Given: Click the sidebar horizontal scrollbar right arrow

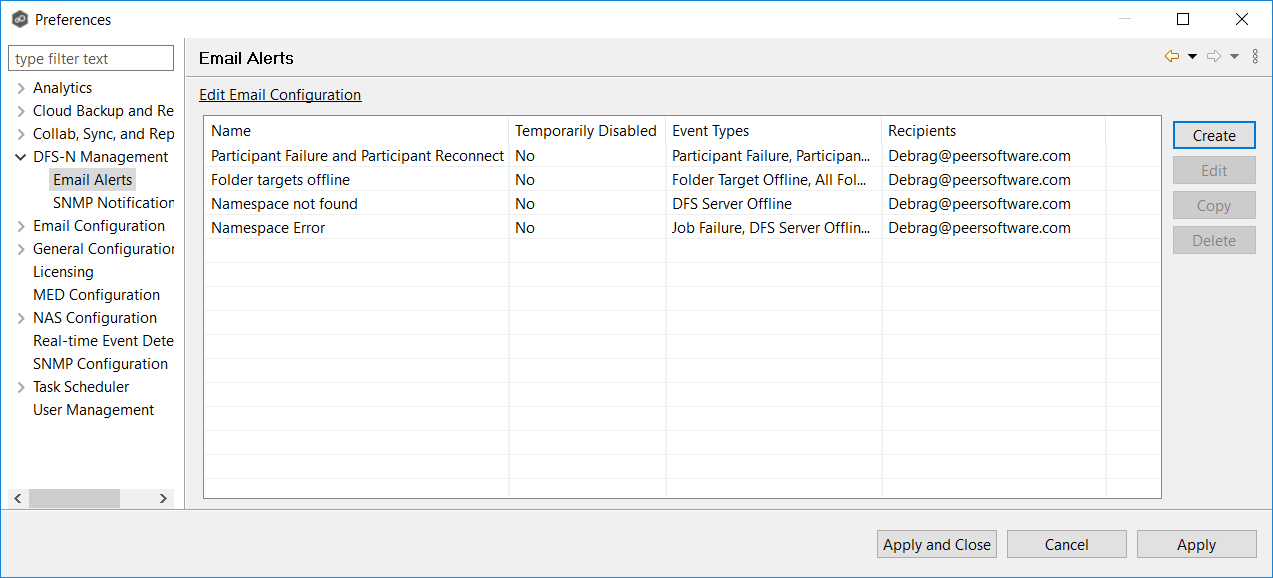Looking at the screenshot, I should coord(164,498).
